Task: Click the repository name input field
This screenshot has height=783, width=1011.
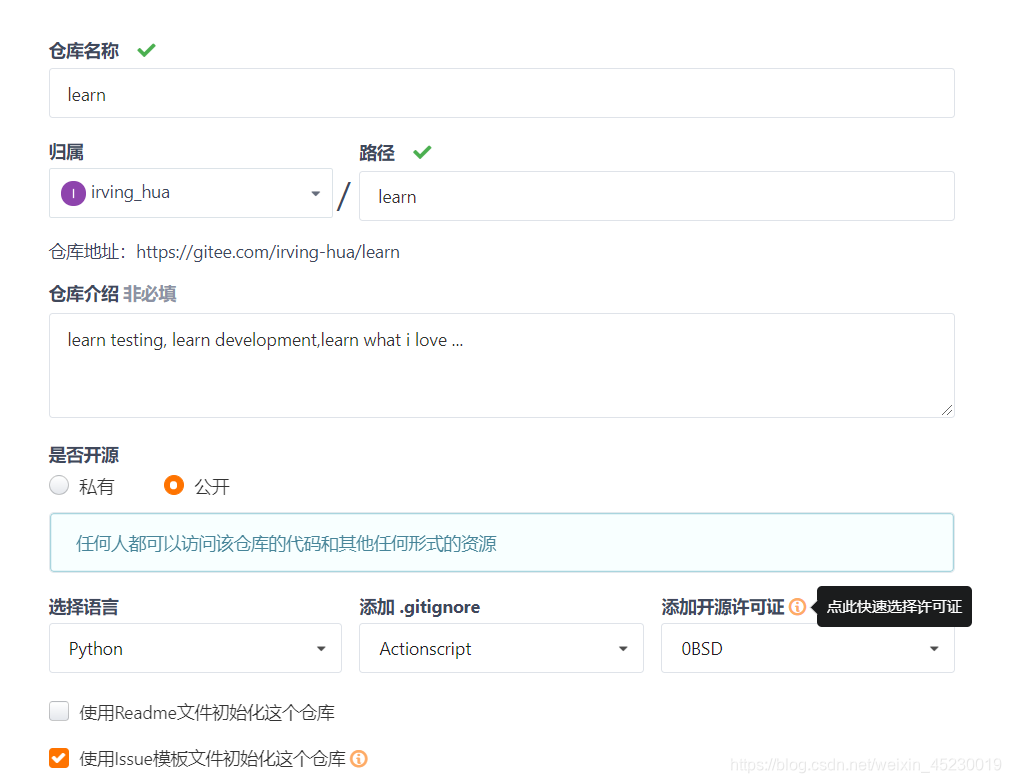Action: [x=502, y=94]
